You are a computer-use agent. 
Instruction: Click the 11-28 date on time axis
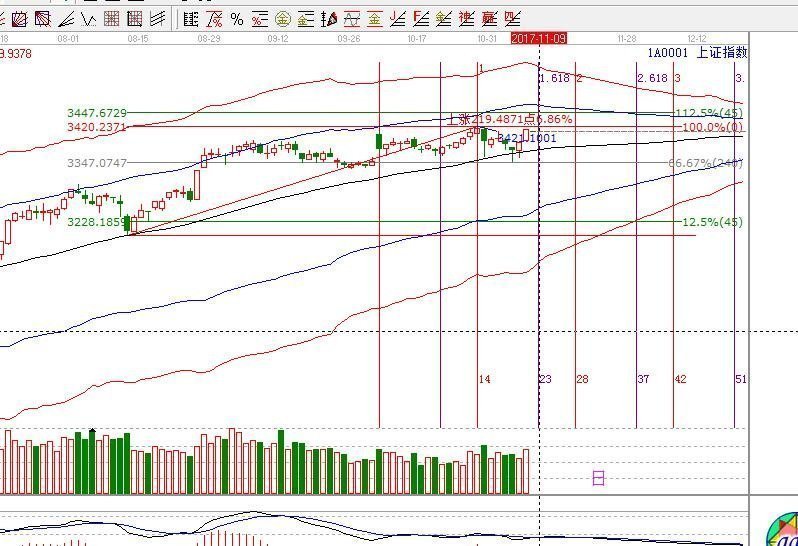(x=626, y=39)
